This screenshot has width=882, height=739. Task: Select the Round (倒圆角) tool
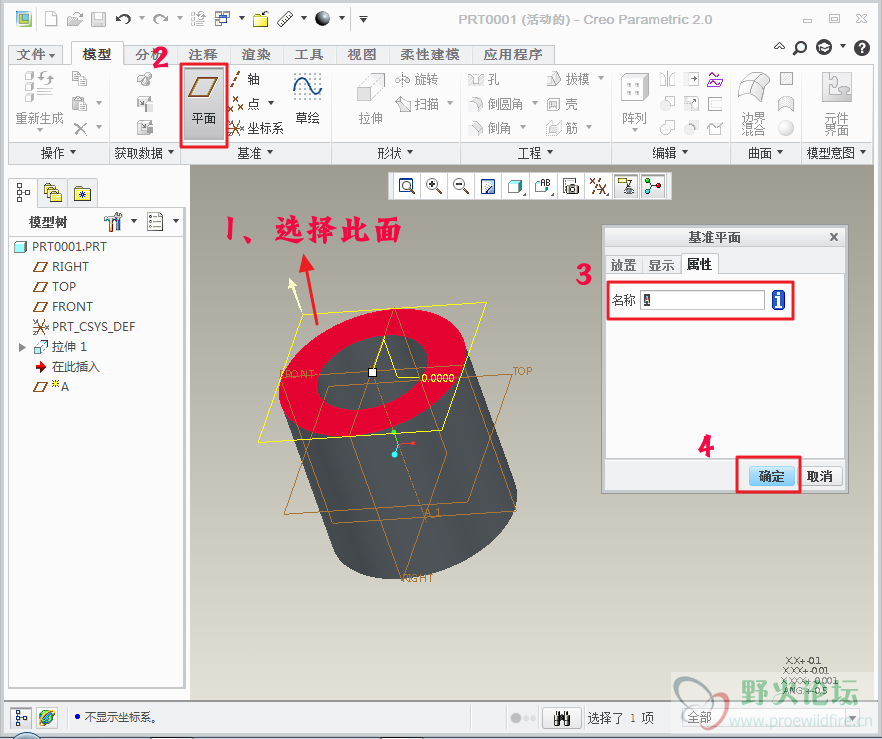(x=496, y=104)
